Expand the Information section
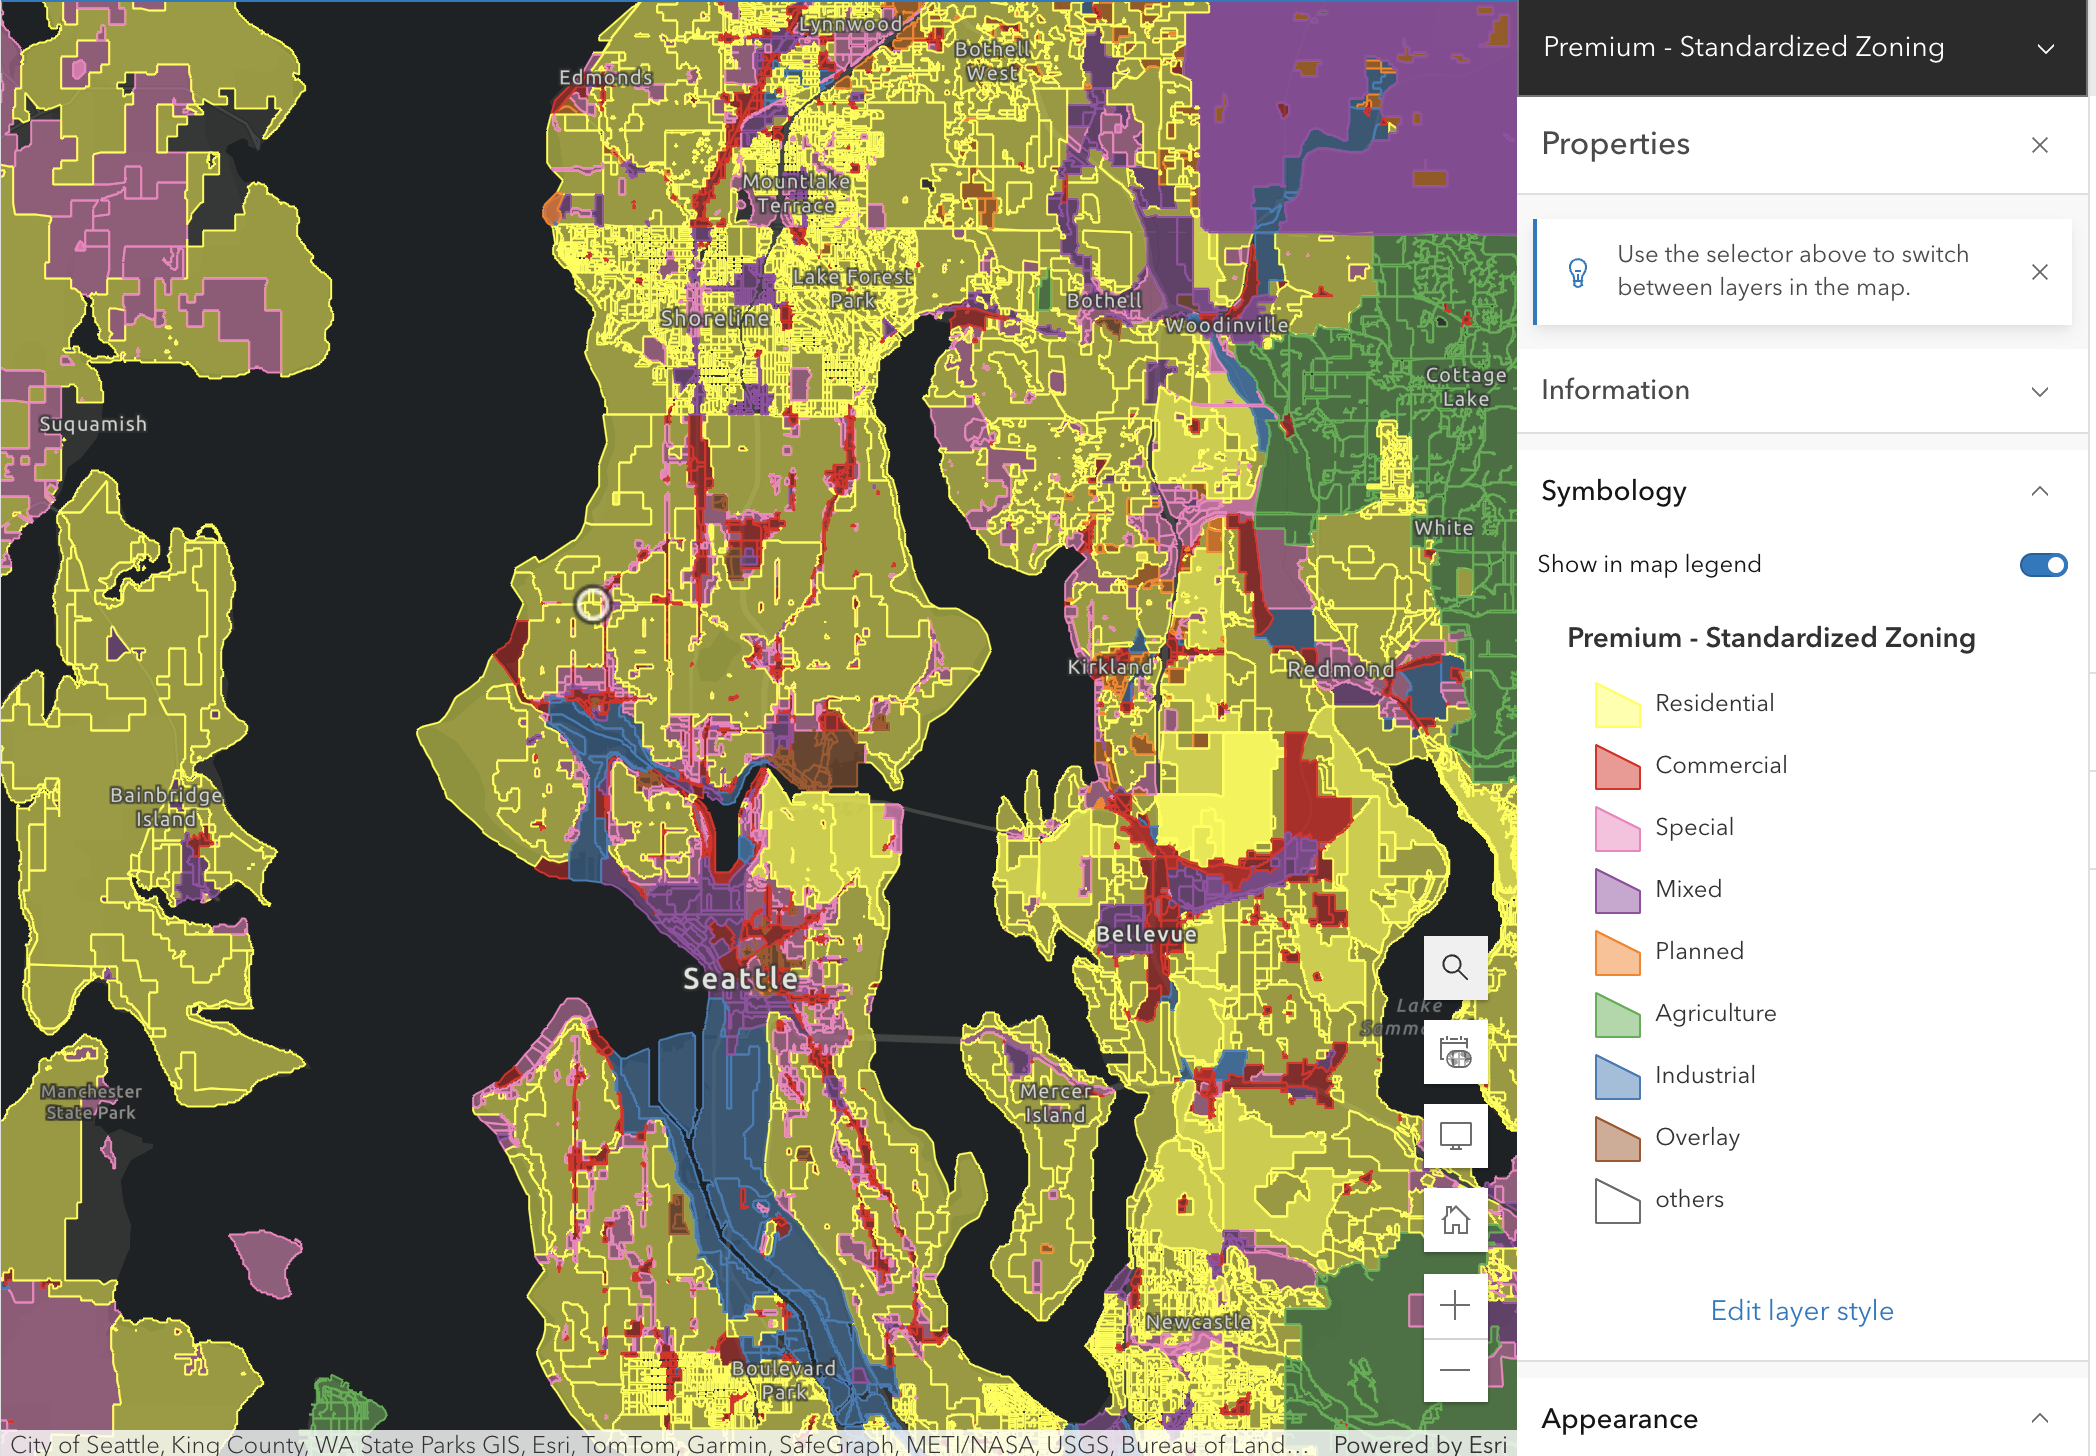Image resolution: width=2096 pixels, height=1456 pixels. point(2040,391)
